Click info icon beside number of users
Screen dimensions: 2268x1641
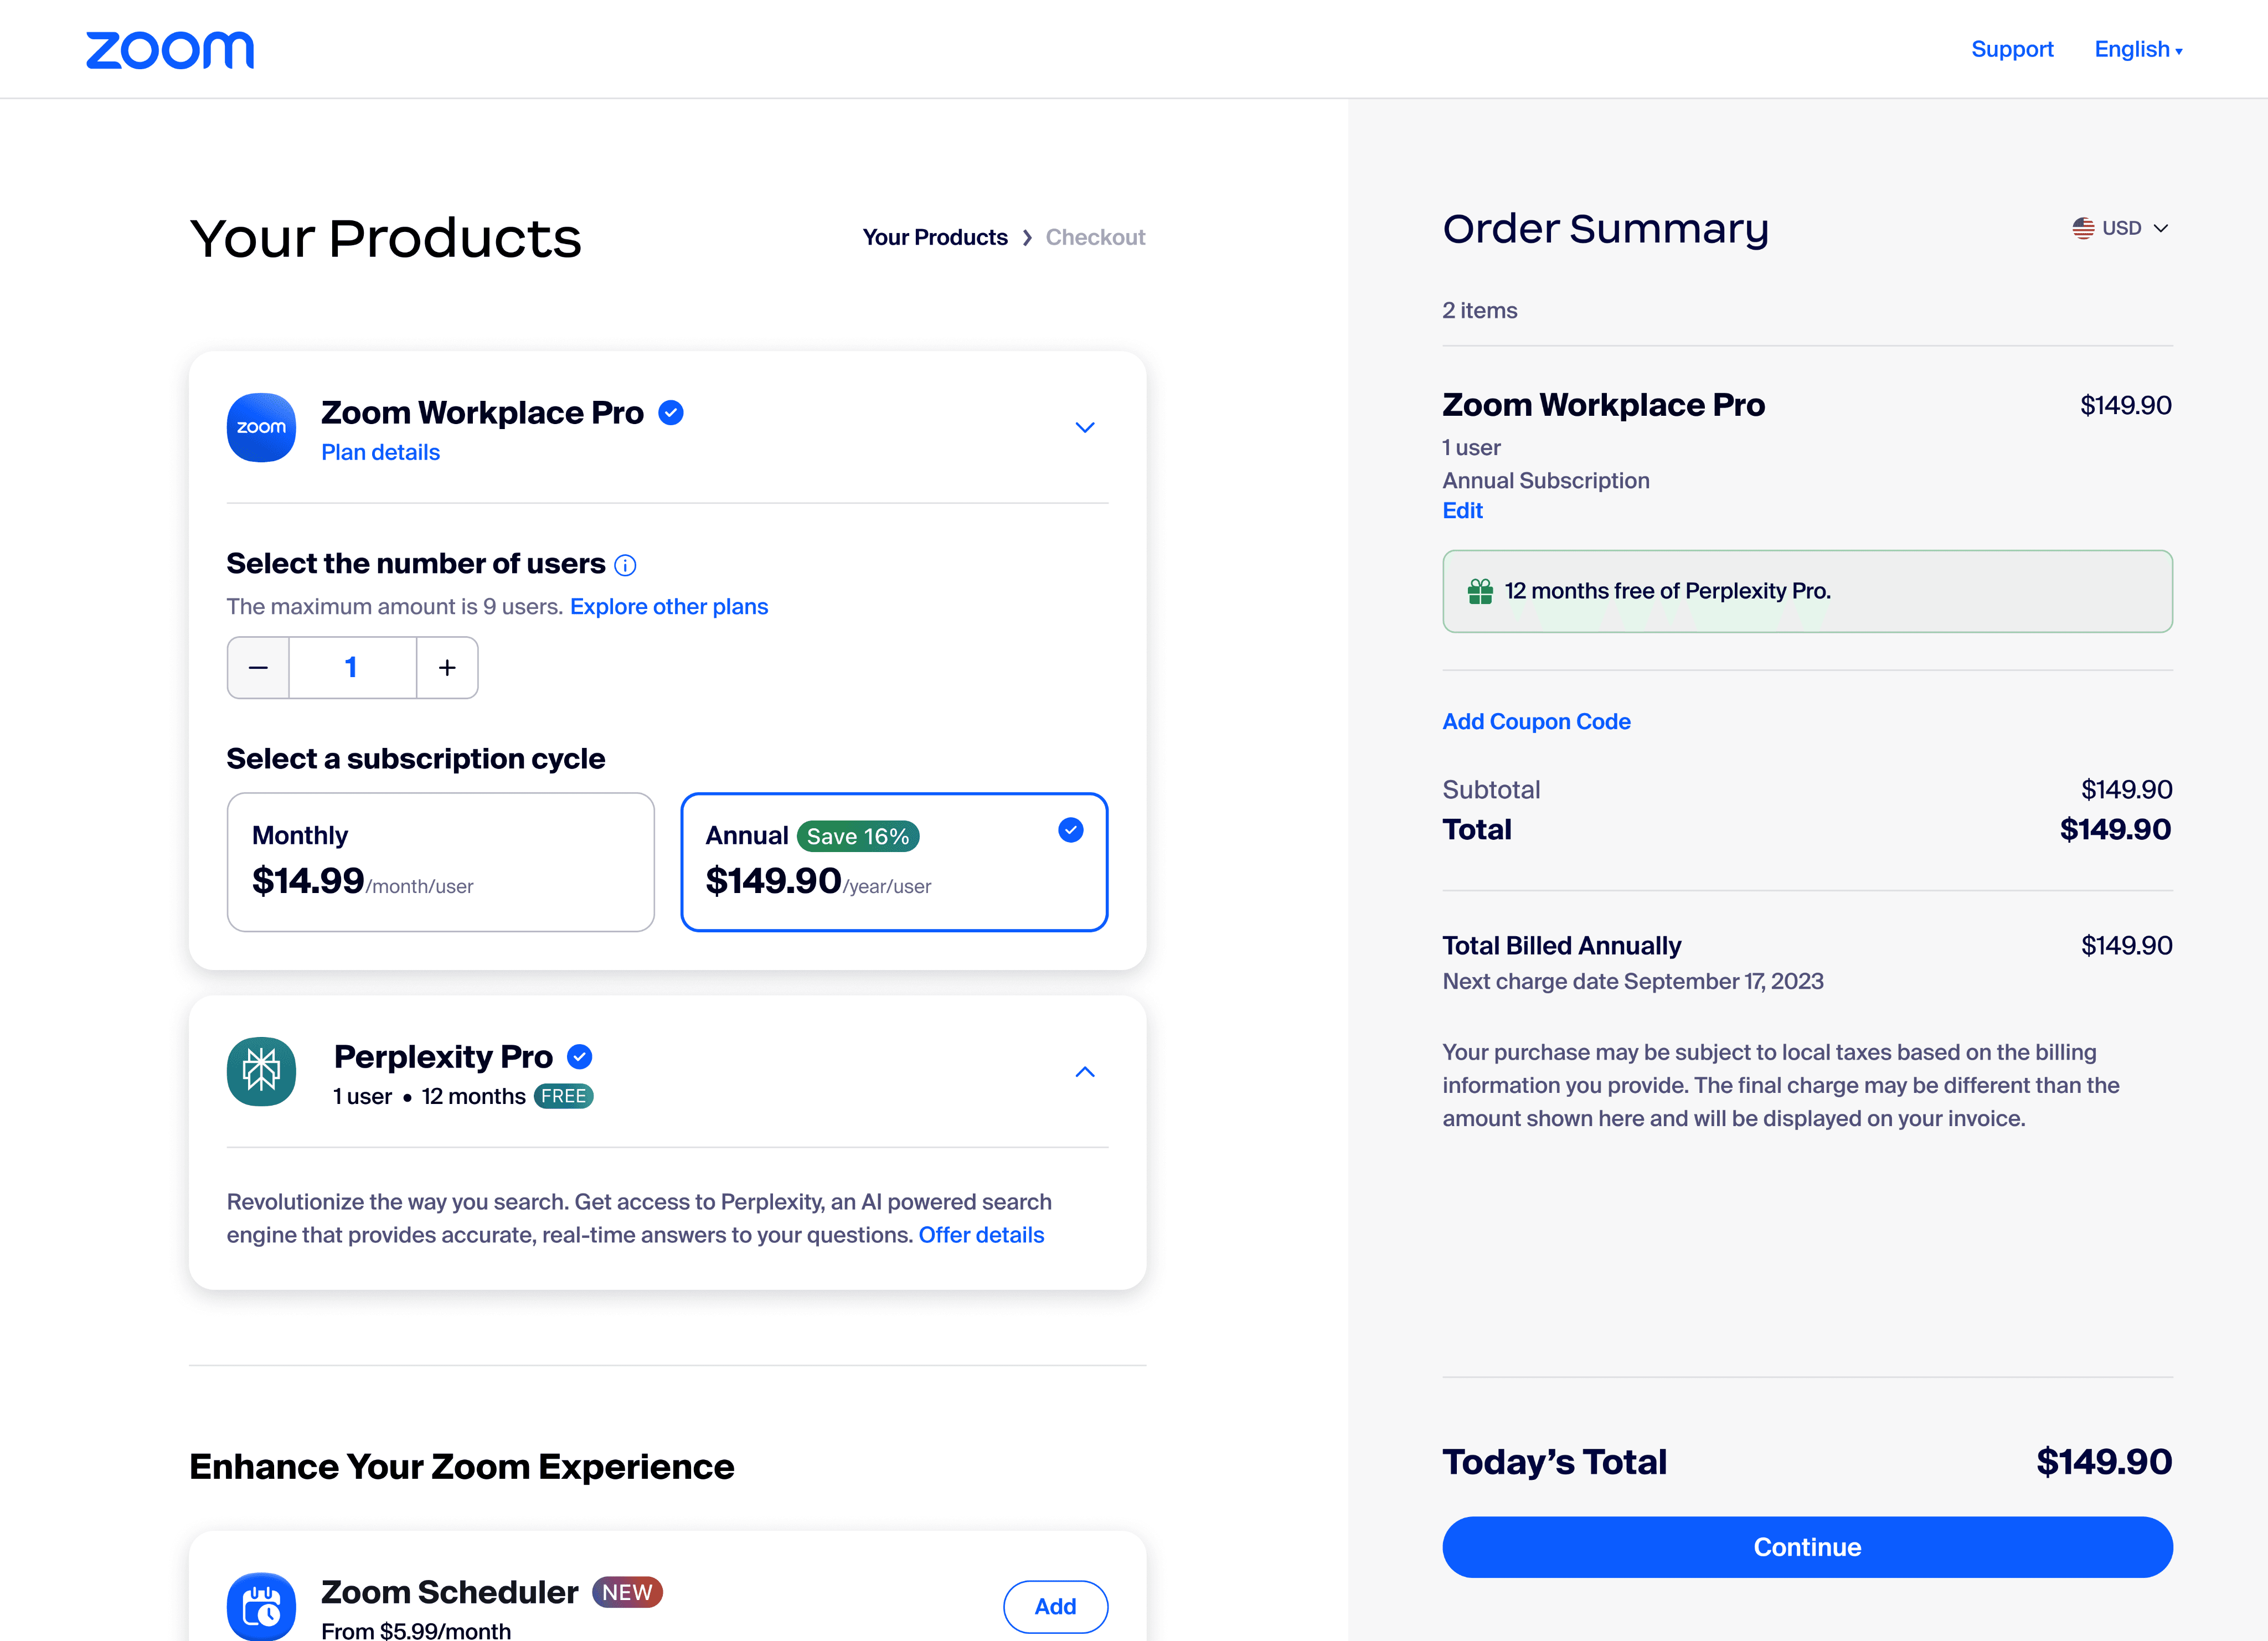(625, 566)
